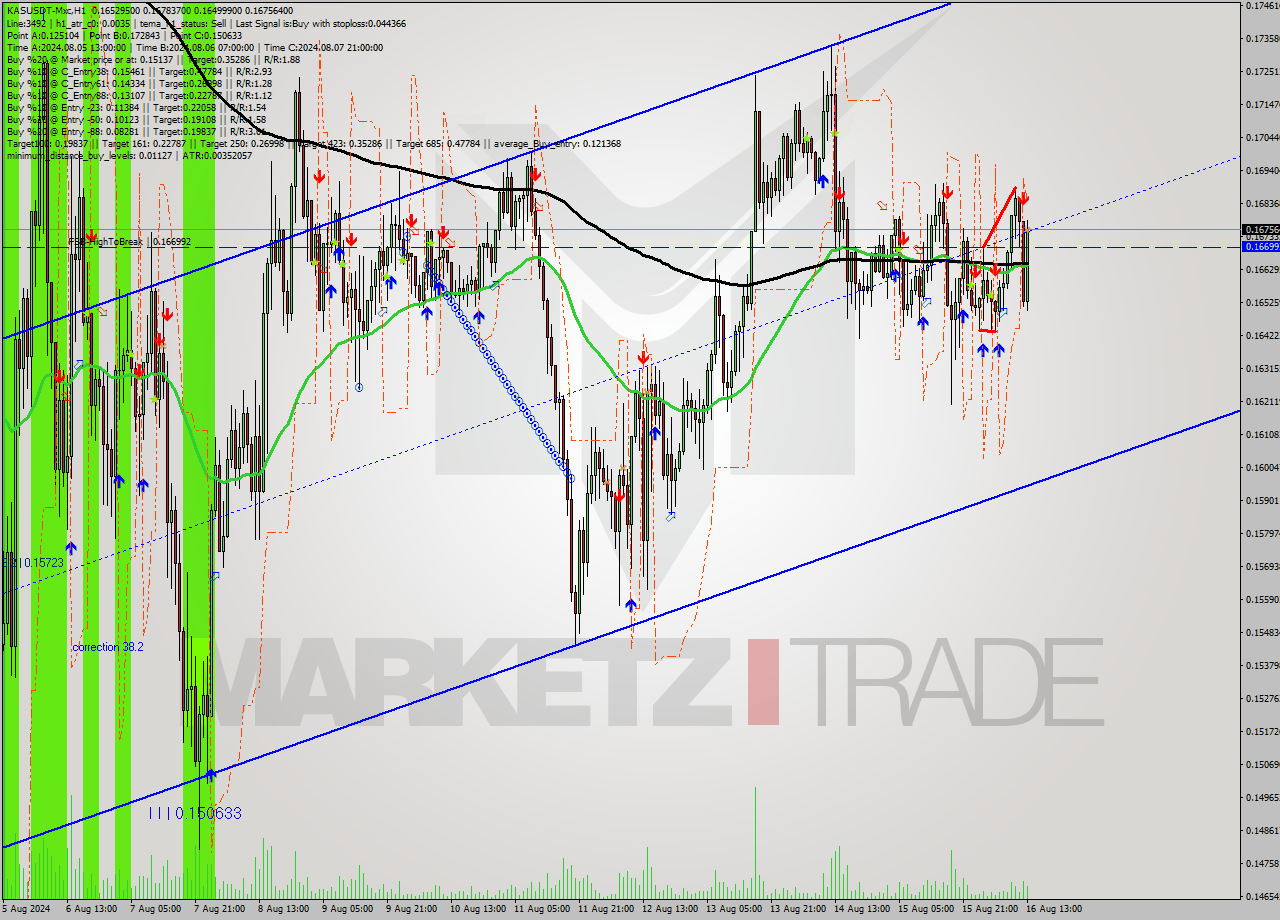The height and width of the screenshot is (920, 1280).
Task: Click the '11 Aug 05:00' time axis label
Action: click(542, 909)
